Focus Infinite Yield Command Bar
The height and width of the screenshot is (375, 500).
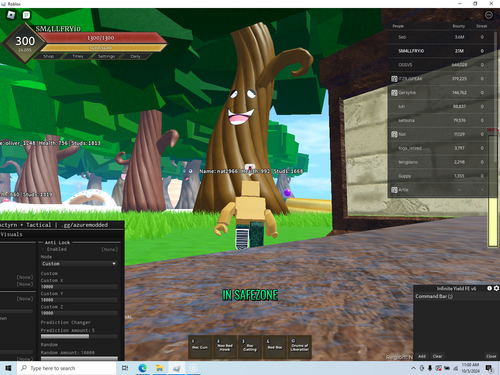coord(456,296)
